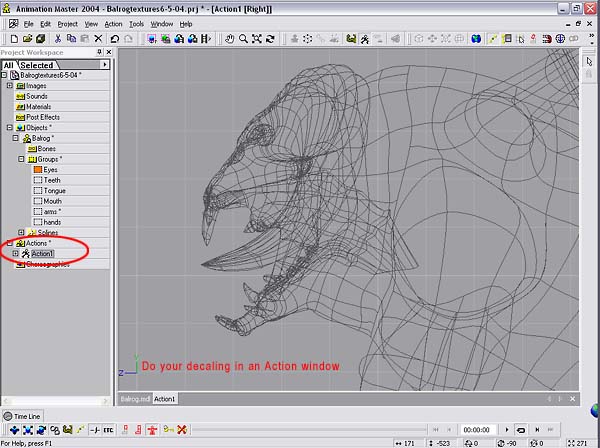The height and width of the screenshot is (448, 600).
Task: Select the Zoom magnifier tool
Action: click(243, 39)
